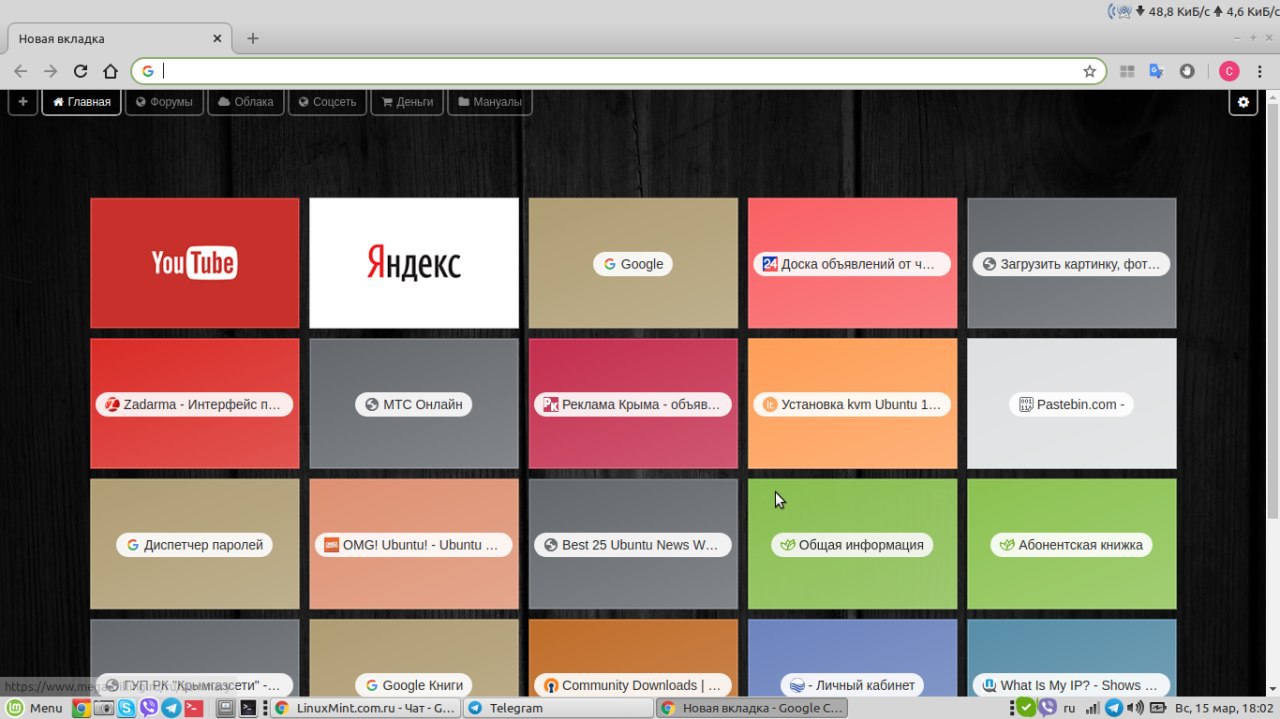This screenshot has width=1280, height=719.
Task: Launch the red terminal launcher
Action: click(194, 708)
